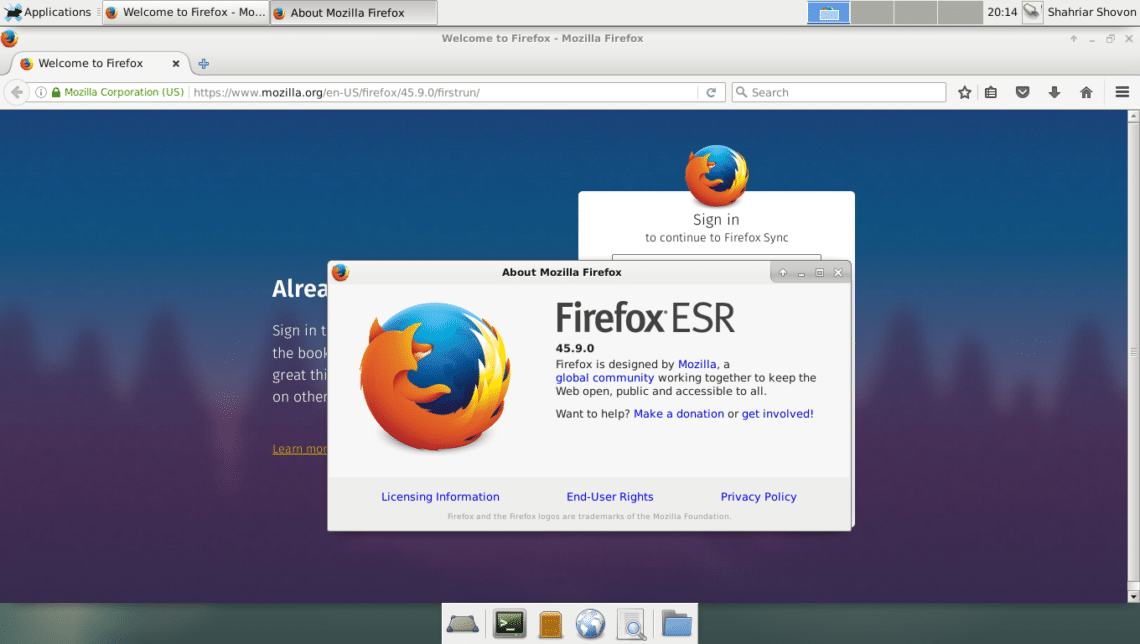Viewport: 1140px width, 644px height.
Task: Click the get involved! link
Action: 777,414
